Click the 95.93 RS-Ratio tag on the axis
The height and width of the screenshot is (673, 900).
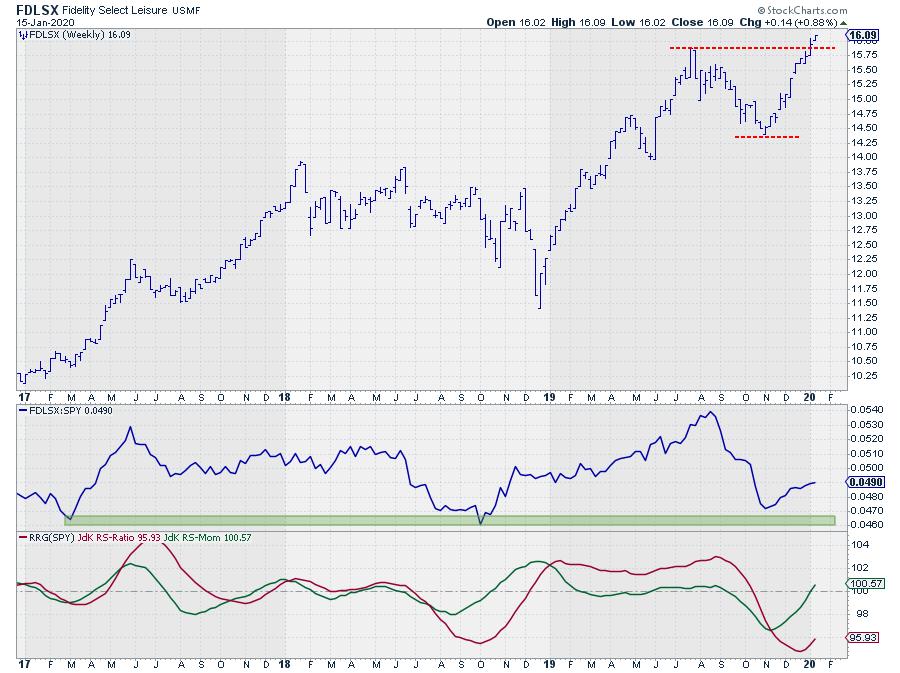pyautogui.click(x=863, y=637)
